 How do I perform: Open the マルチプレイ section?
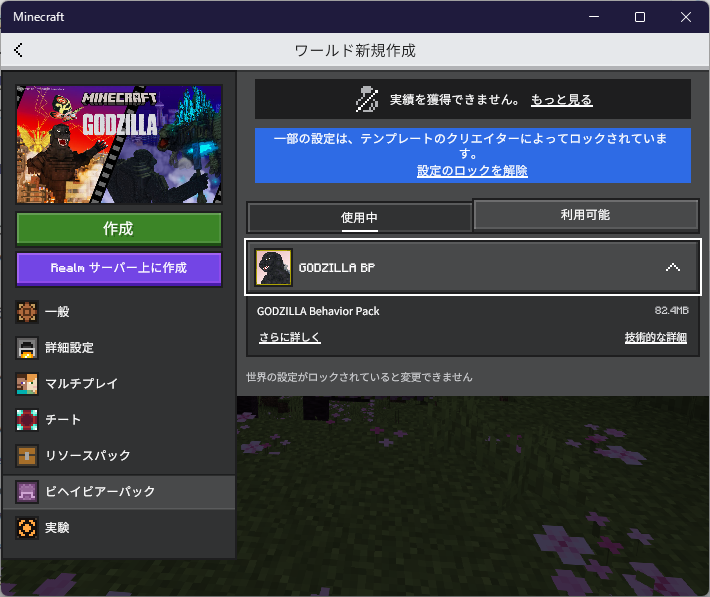point(119,384)
